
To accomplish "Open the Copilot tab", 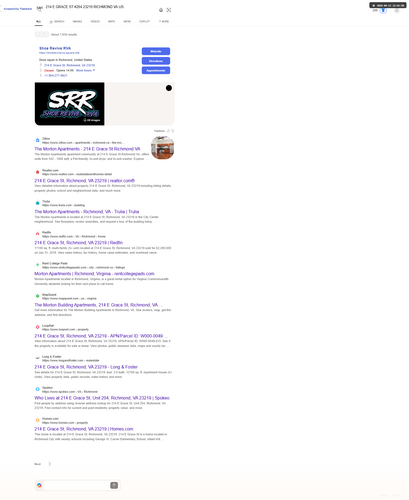I will click(144, 21).
